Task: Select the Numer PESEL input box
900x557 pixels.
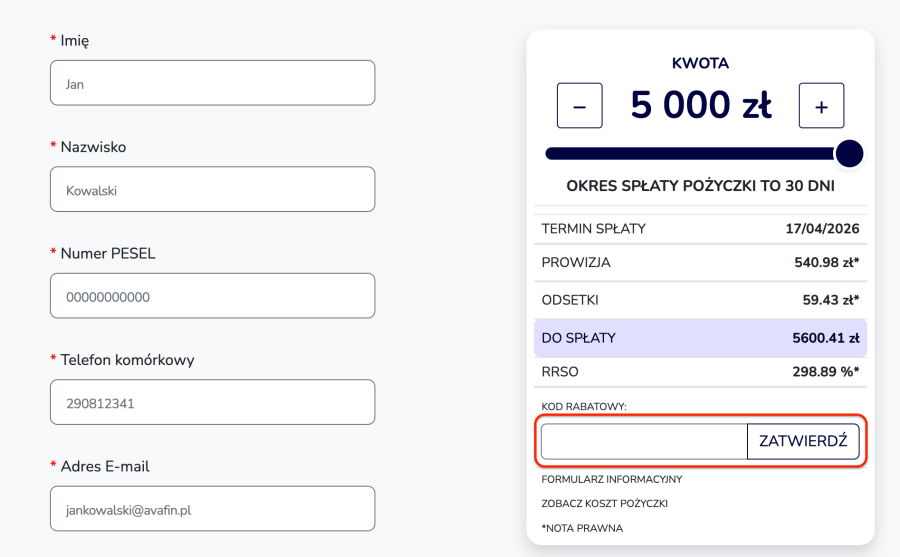Action: [212, 296]
